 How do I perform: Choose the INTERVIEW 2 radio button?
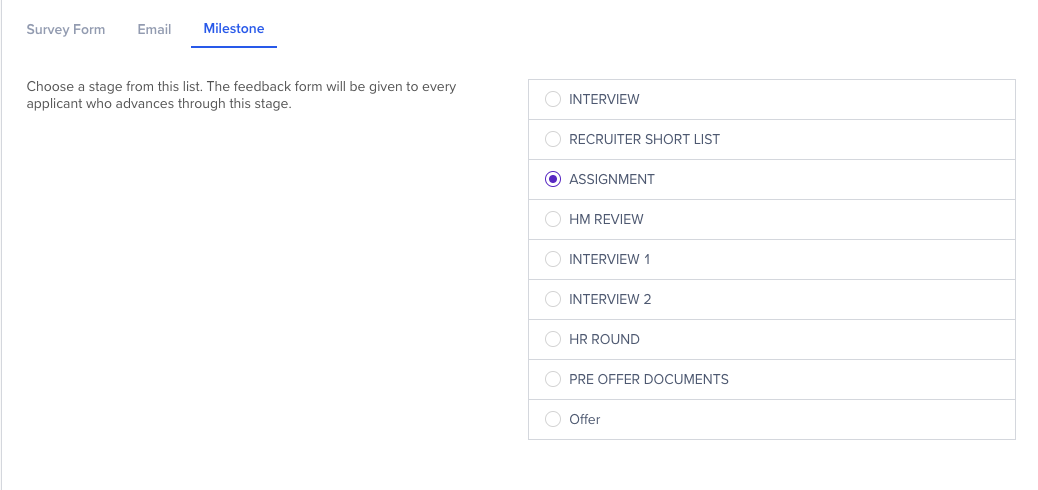click(553, 299)
